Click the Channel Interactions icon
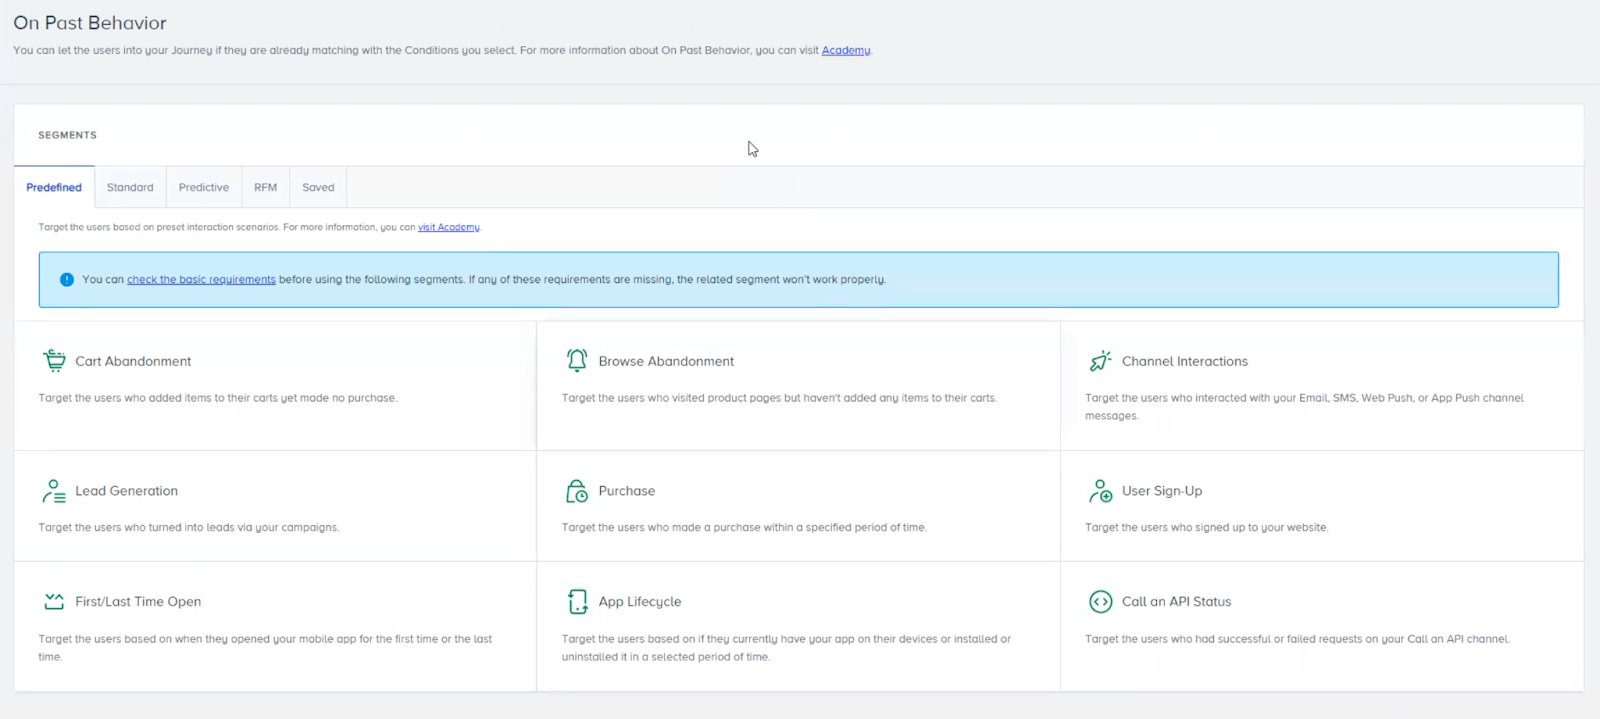 click(1100, 361)
